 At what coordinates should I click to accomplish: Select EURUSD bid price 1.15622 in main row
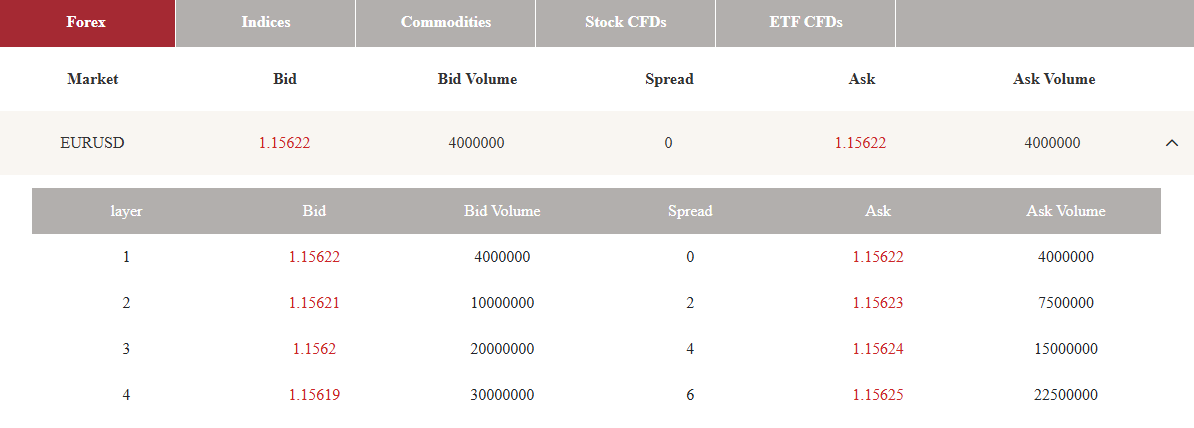(x=285, y=142)
